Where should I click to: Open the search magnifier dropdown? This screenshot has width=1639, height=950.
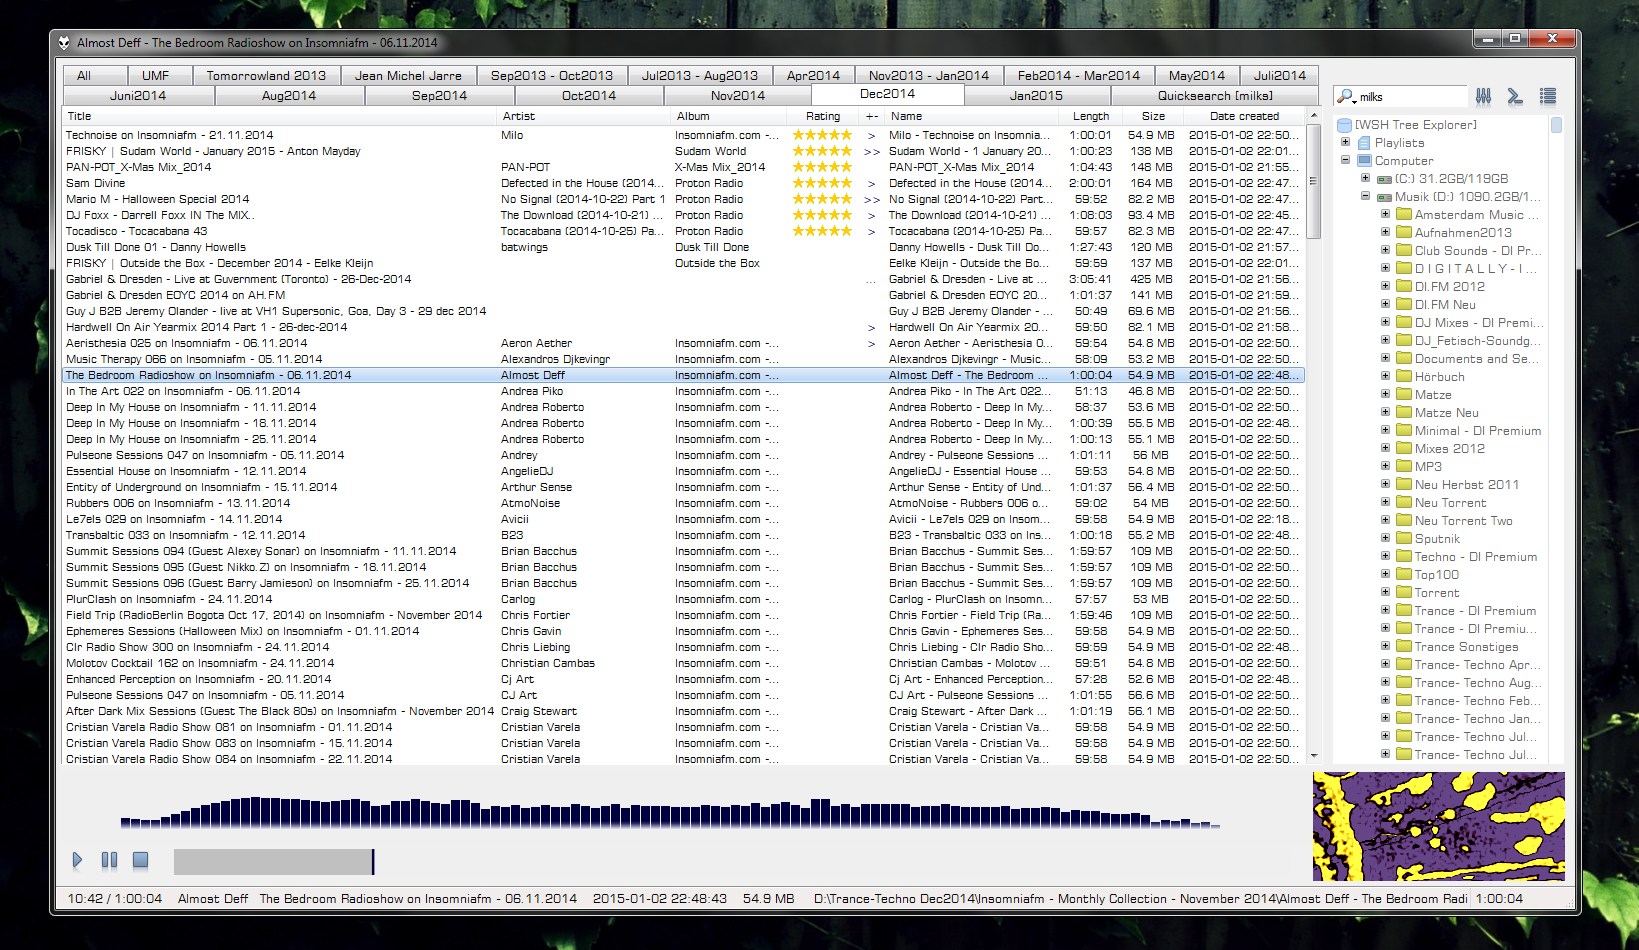(x=1346, y=97)
